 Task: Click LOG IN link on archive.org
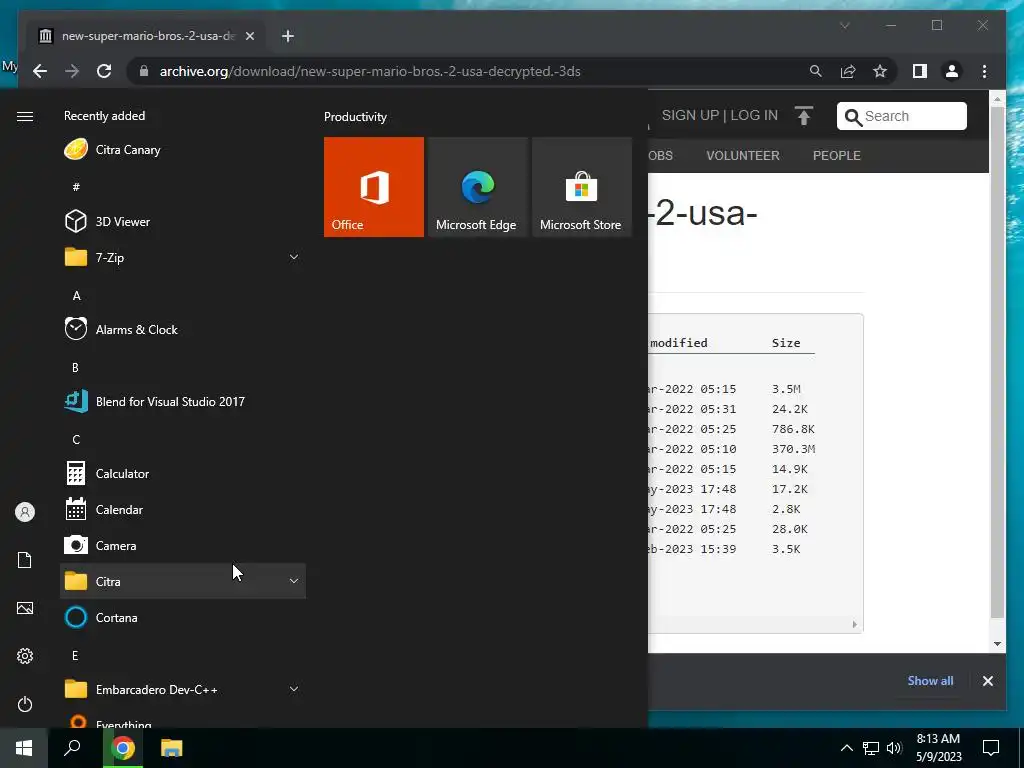(754, 115)
